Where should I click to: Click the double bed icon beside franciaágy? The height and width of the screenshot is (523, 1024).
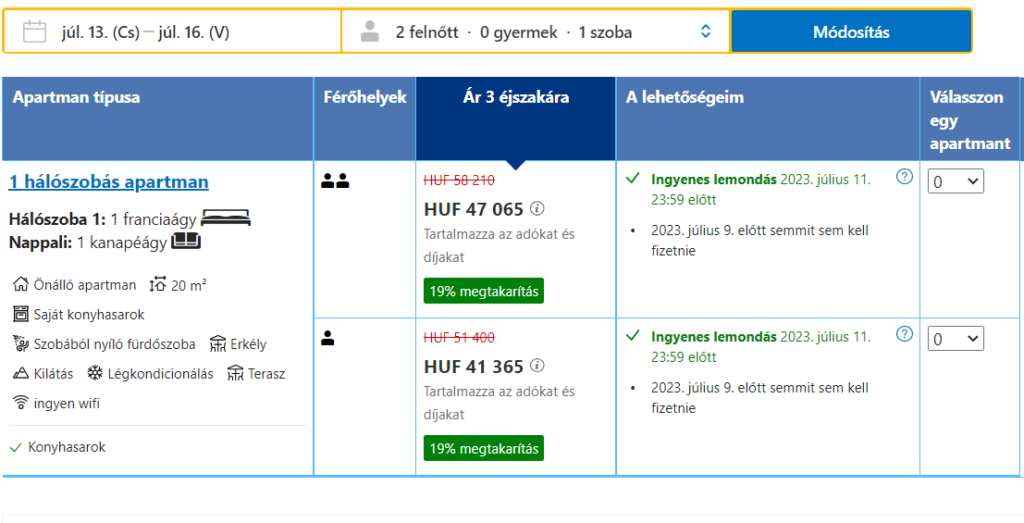pyautogui.click(x=226, y=217)
